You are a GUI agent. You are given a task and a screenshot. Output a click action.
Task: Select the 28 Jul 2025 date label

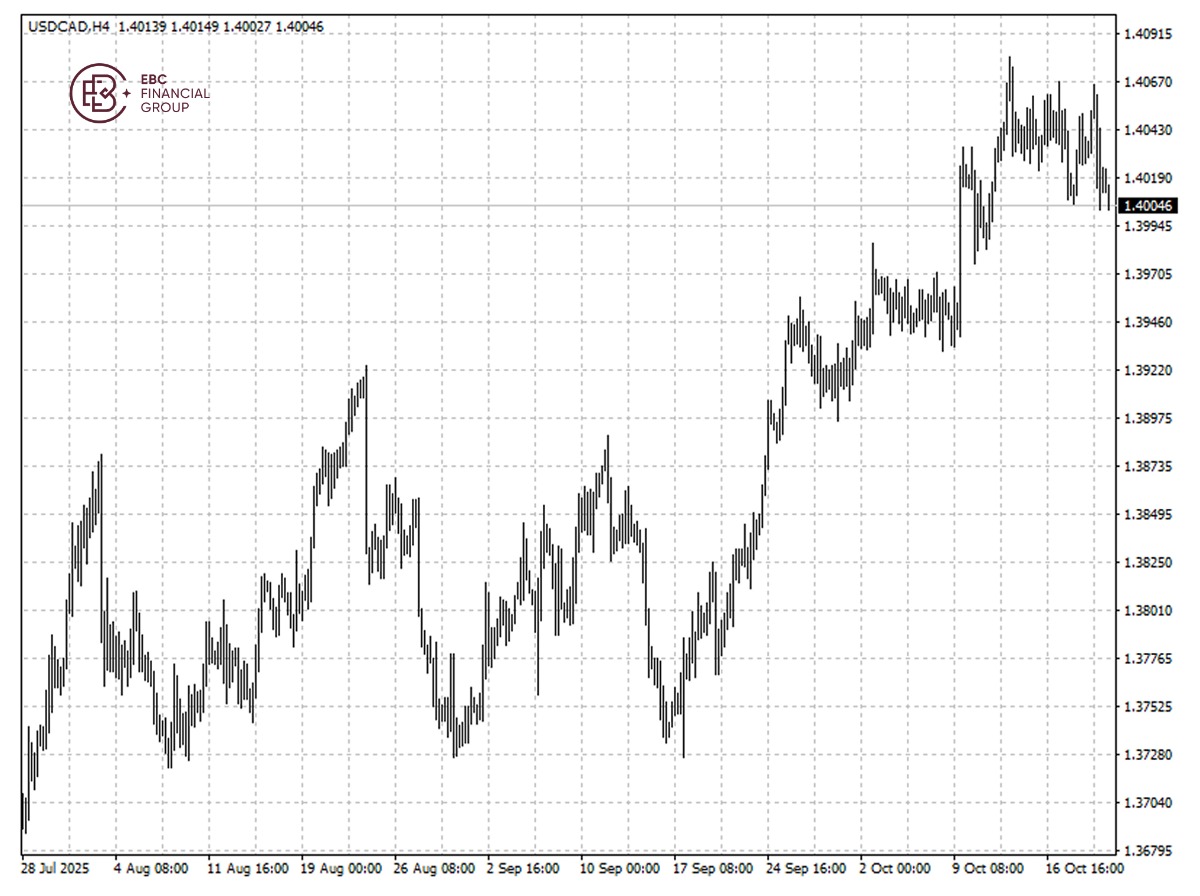point(54,869)
